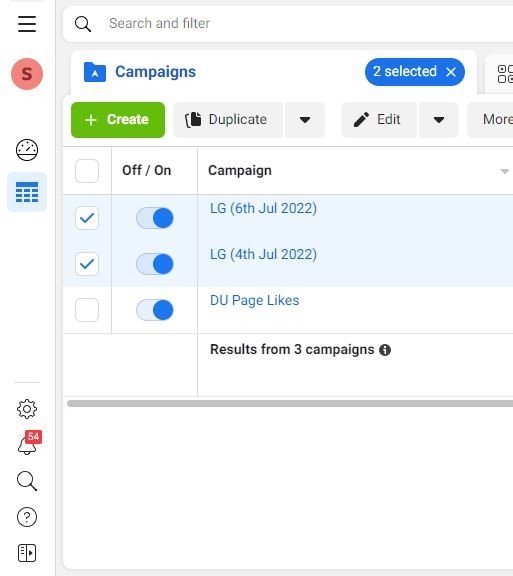Select the Campaigns table view icon
The image size is (513, 576).
tap(27, 192)
